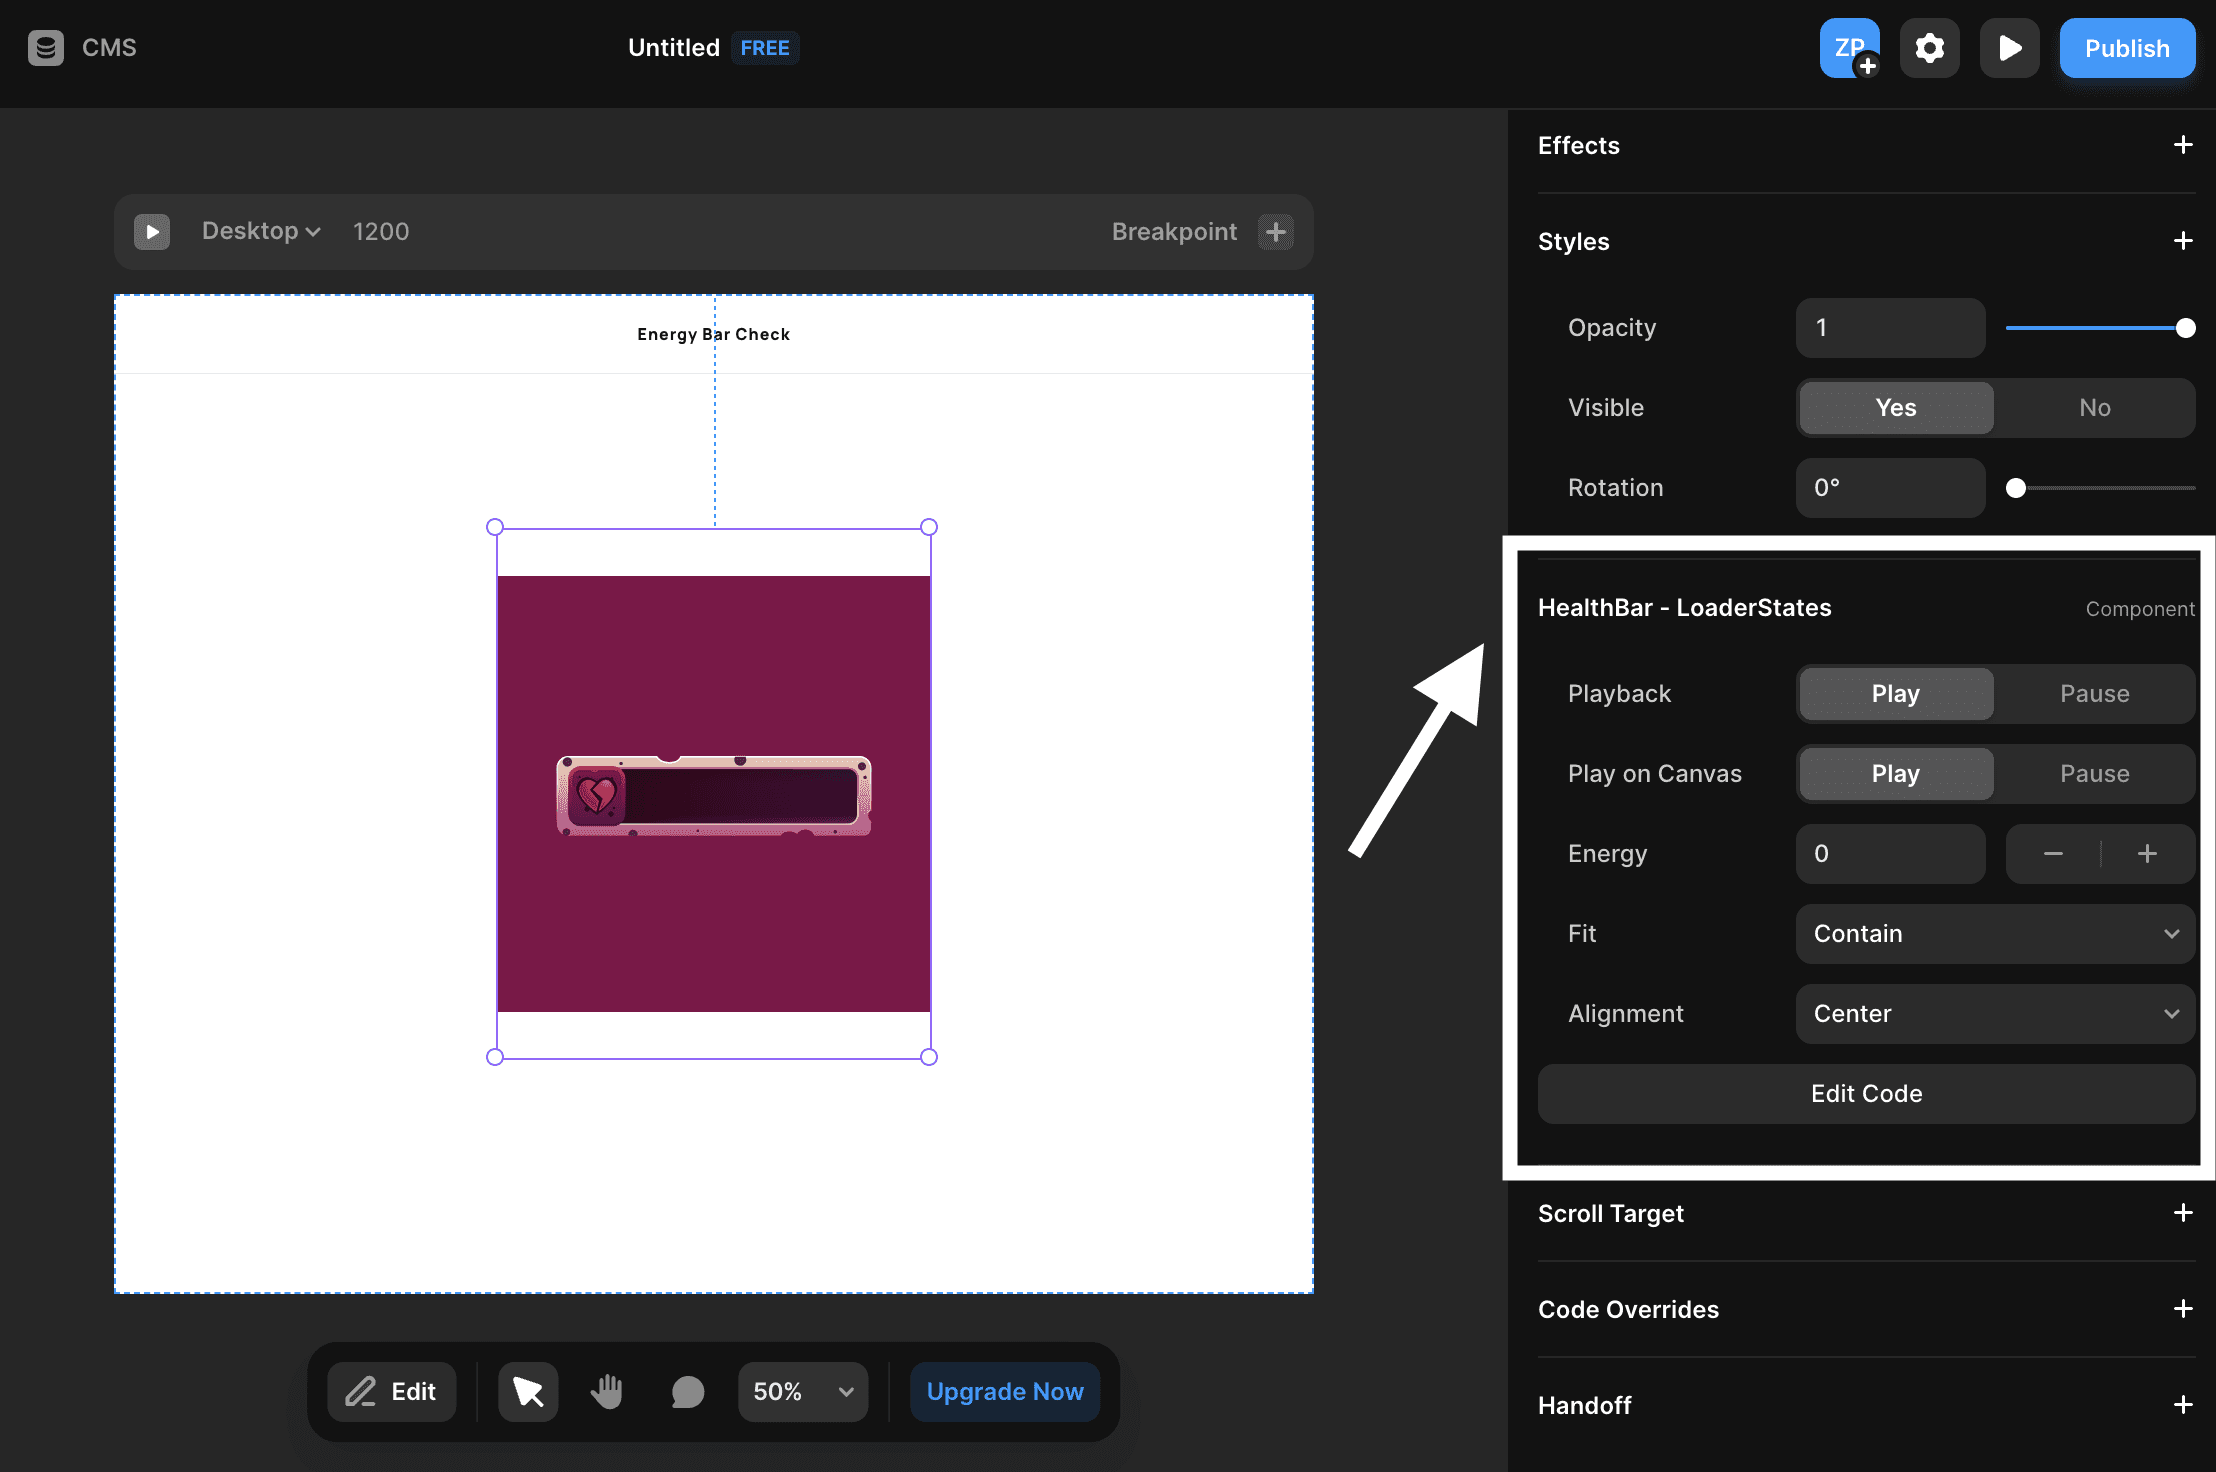Select the hand pan tool
Screen dimensions: 2216x1472
pyautogui.click(x=607, y=1391)
